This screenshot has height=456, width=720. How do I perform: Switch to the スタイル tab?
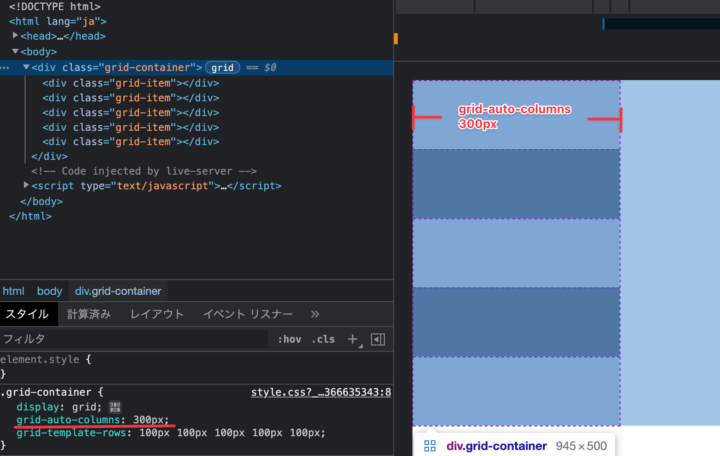tap(27, 314)
